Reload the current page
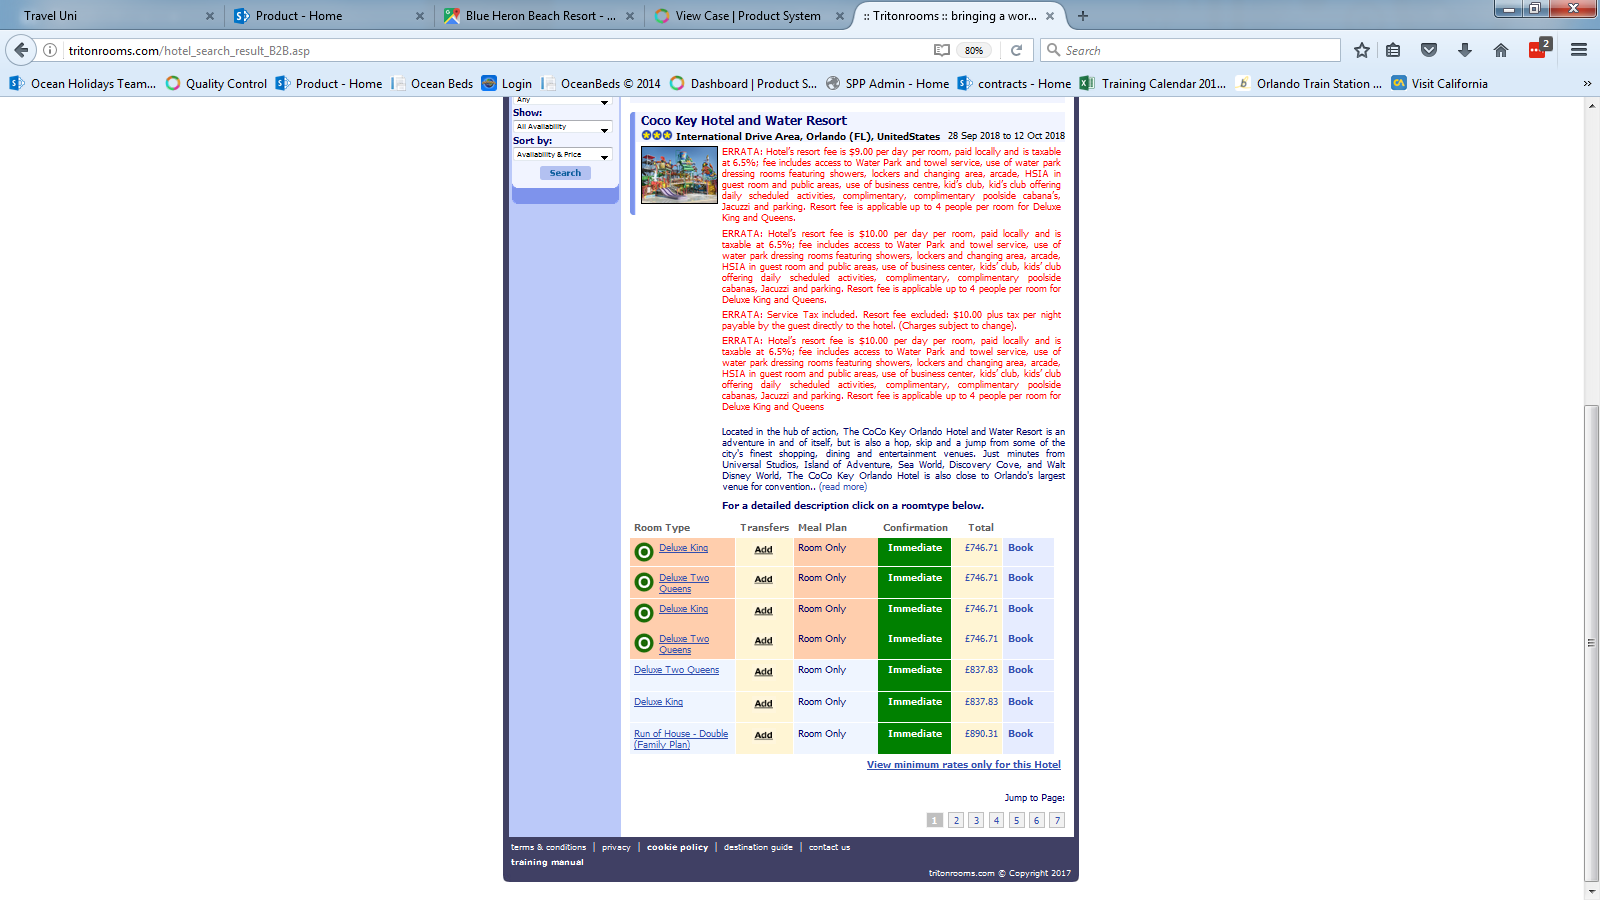The height and width of the screenshot is (900, 1600). (x=1016, y=50)
